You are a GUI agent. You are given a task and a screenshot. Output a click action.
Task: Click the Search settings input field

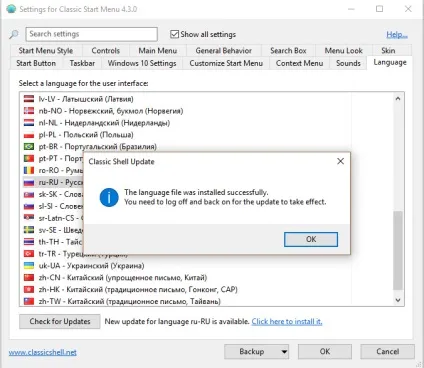(x=91, y=34)
